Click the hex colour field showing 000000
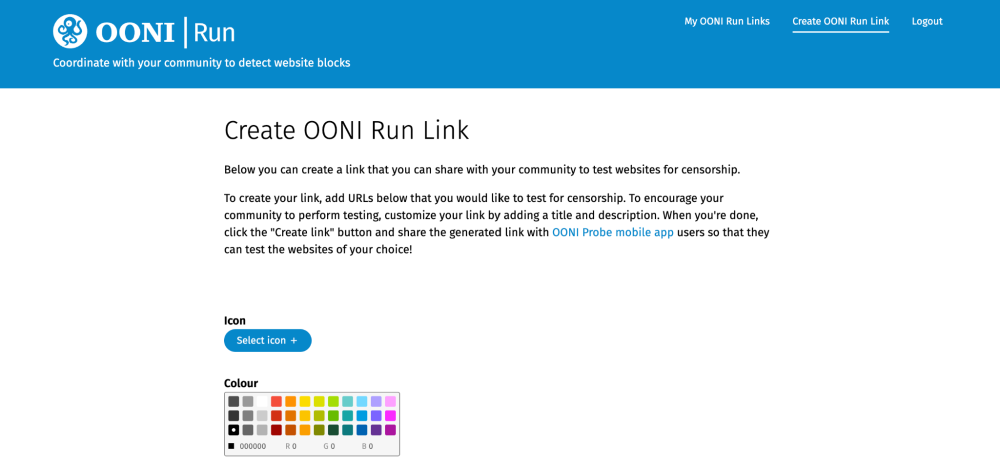1000x476 pixels. click(x=253, y=446)
